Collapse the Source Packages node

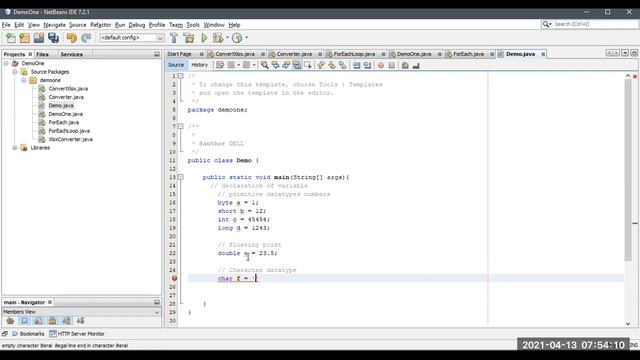click(x=15, y=72)
